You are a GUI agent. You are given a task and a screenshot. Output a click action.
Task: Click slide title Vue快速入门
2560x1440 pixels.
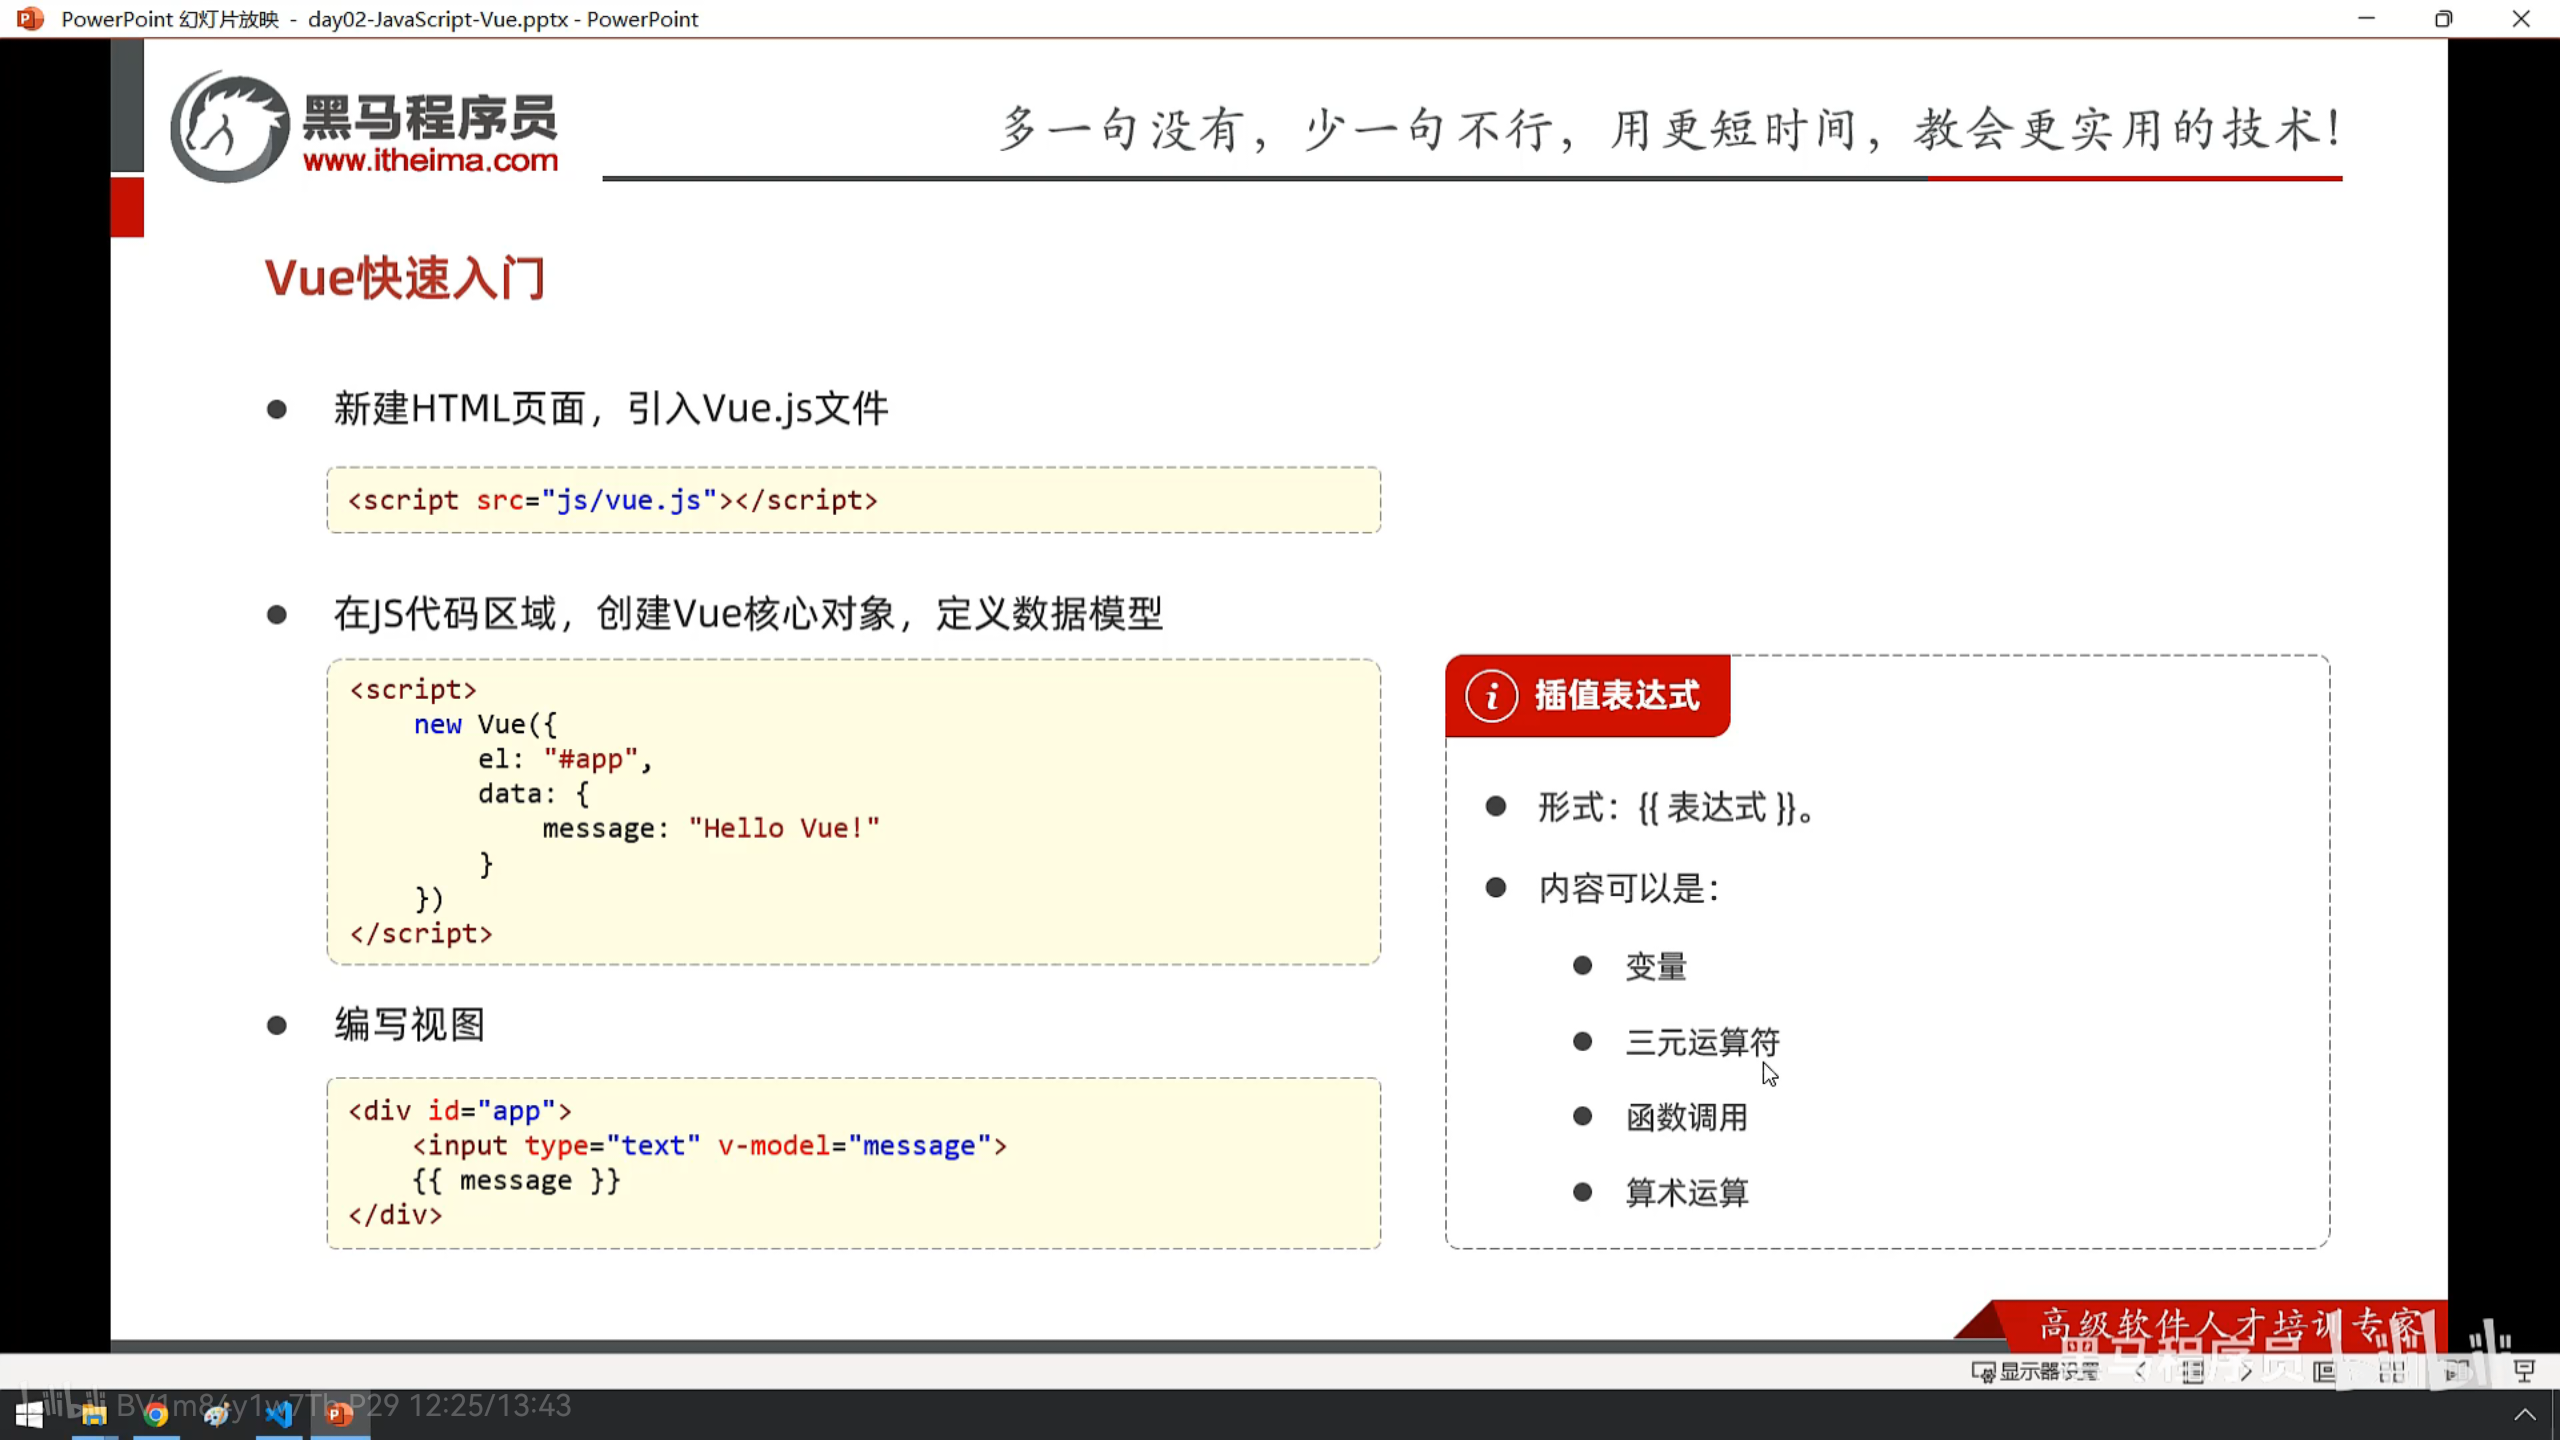(x=405, y=278)
